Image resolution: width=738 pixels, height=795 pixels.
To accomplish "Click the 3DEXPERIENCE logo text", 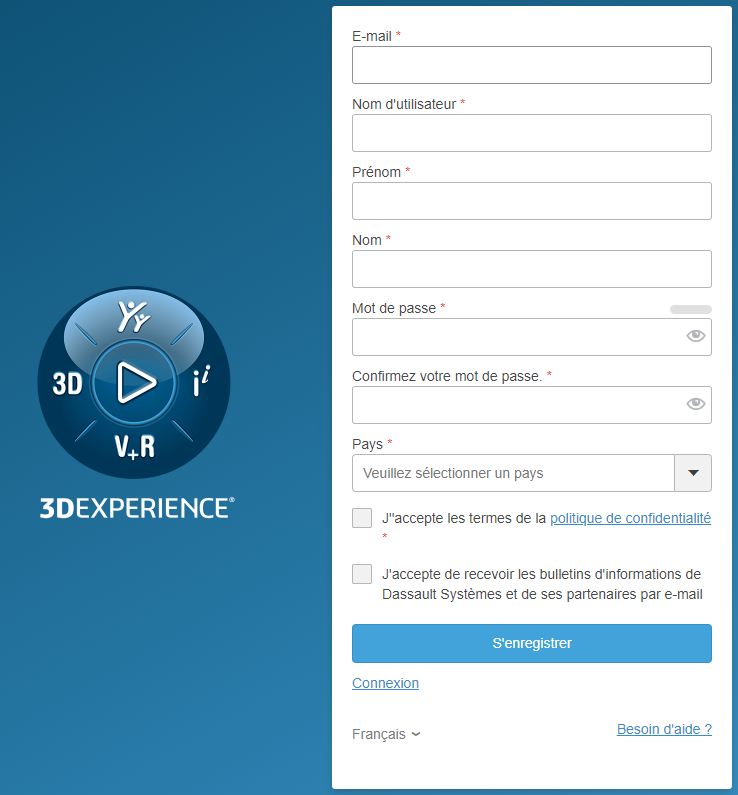I will tap(137, 508).
